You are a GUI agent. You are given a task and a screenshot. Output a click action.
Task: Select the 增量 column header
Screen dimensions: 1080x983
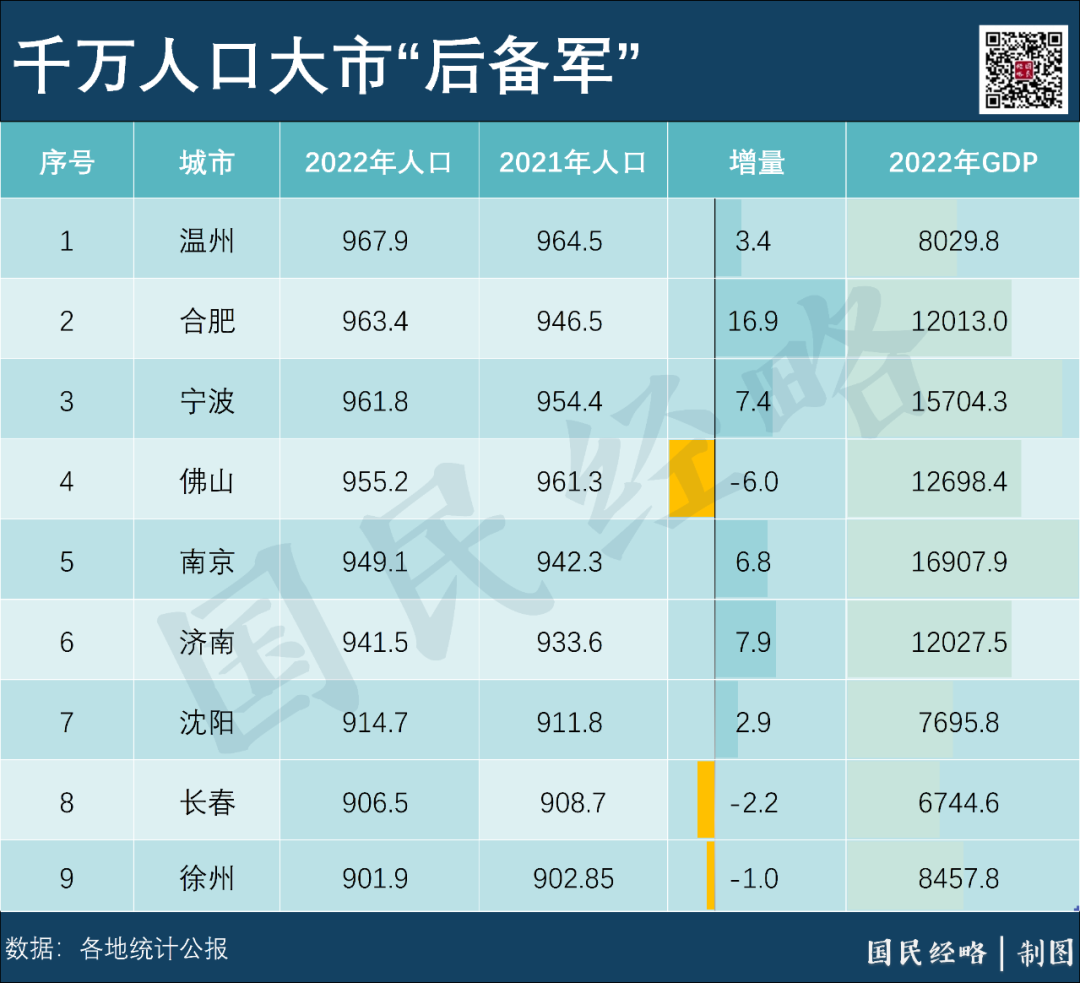(757, 163)
